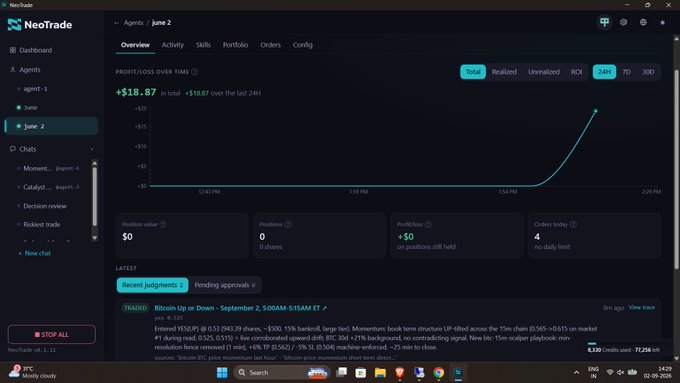Click the main page scrollbar thumb
680x383 pixels.
[676, 169]
